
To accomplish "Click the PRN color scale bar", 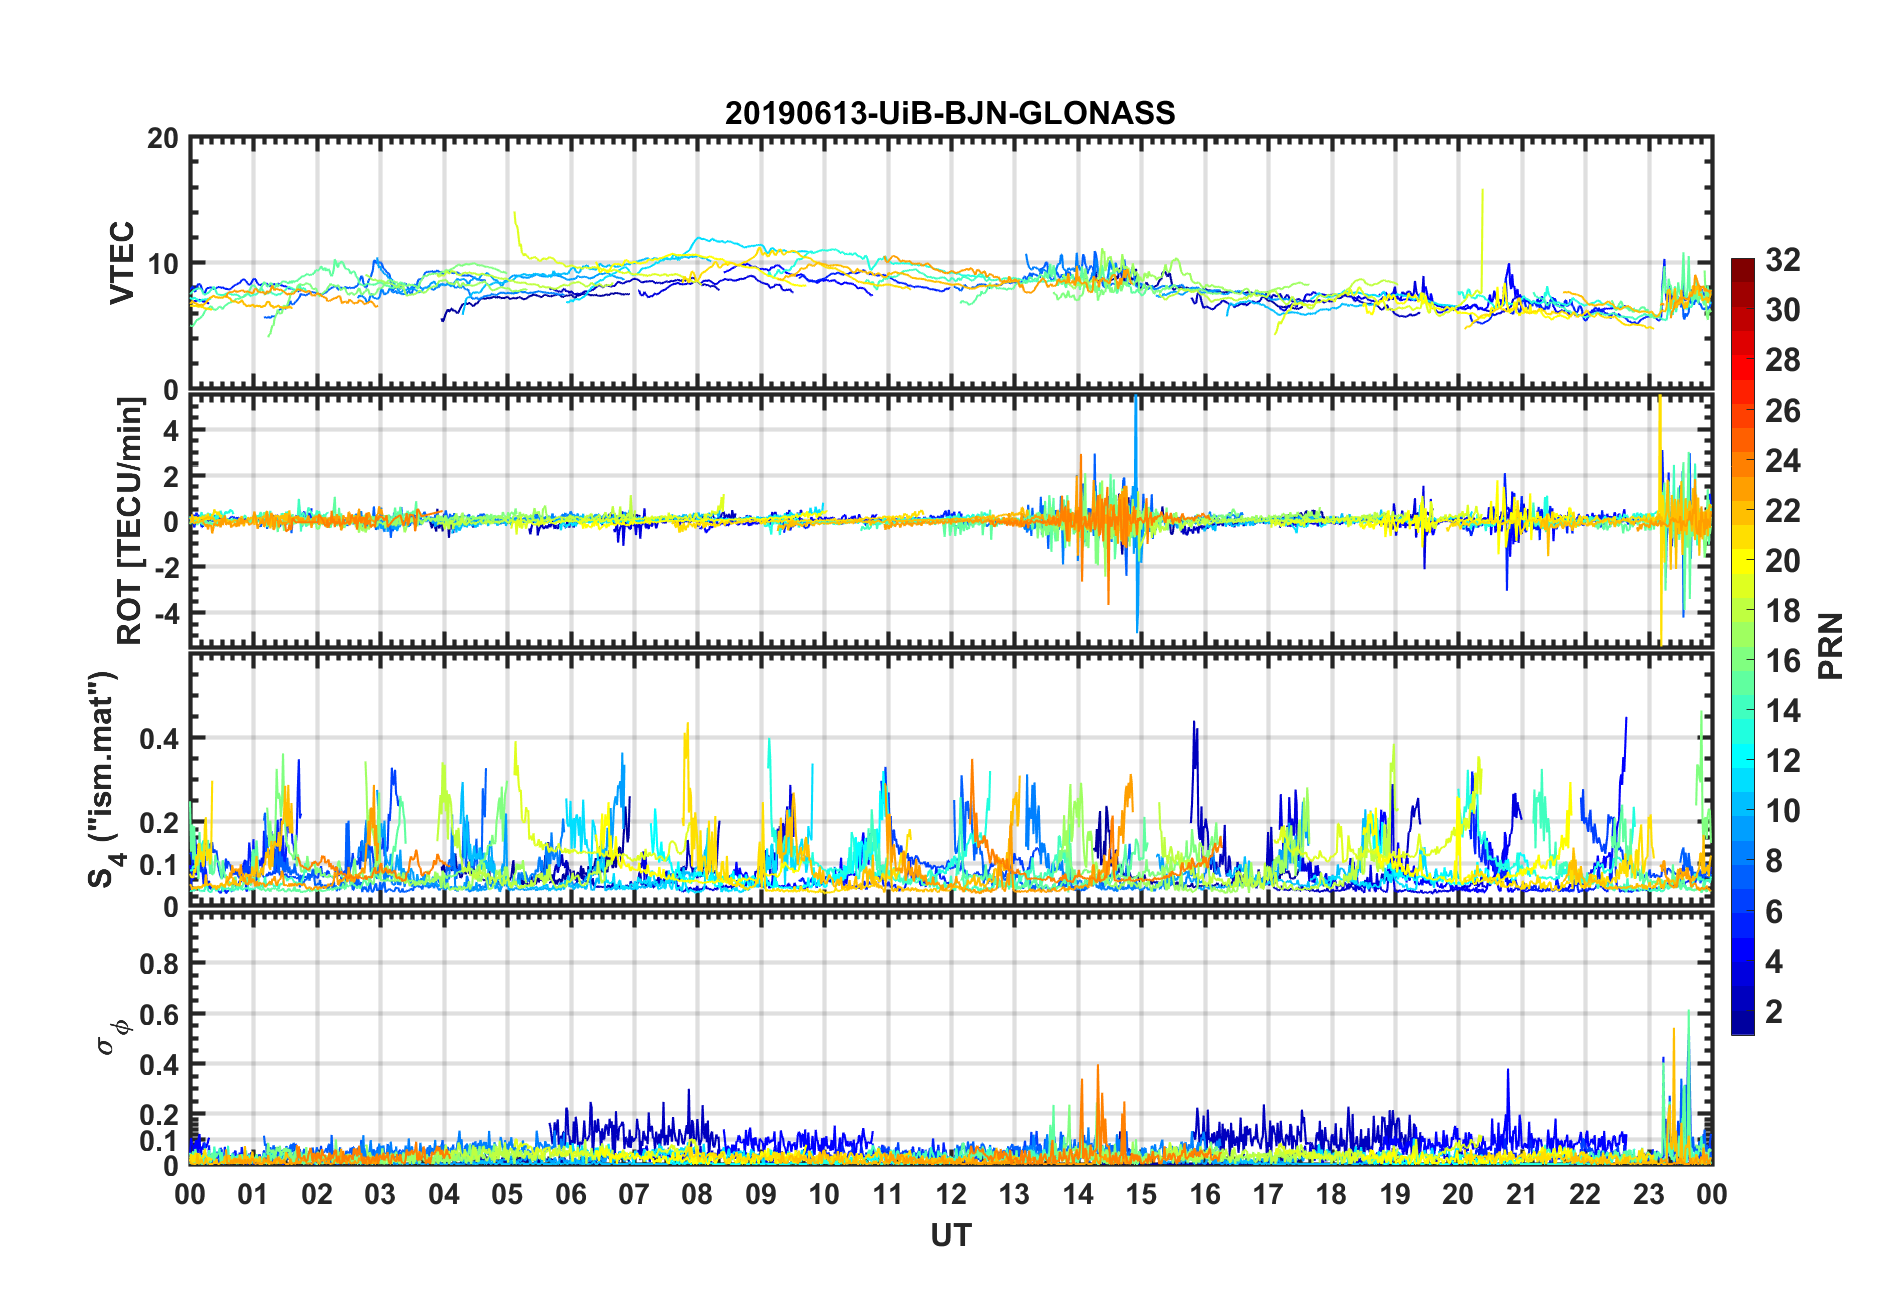I will [1742, 646].
